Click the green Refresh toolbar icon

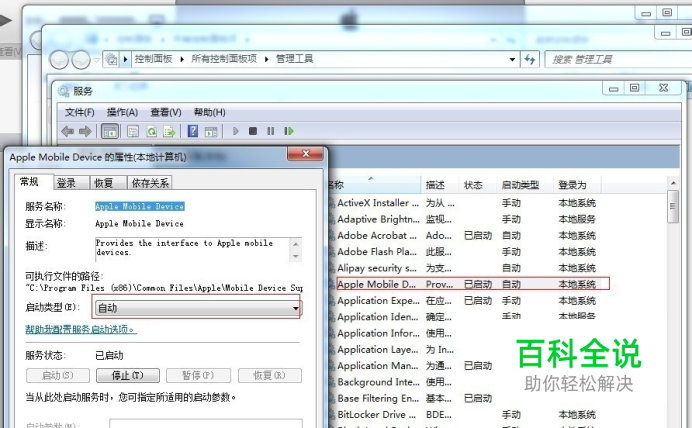click(151, 131)
